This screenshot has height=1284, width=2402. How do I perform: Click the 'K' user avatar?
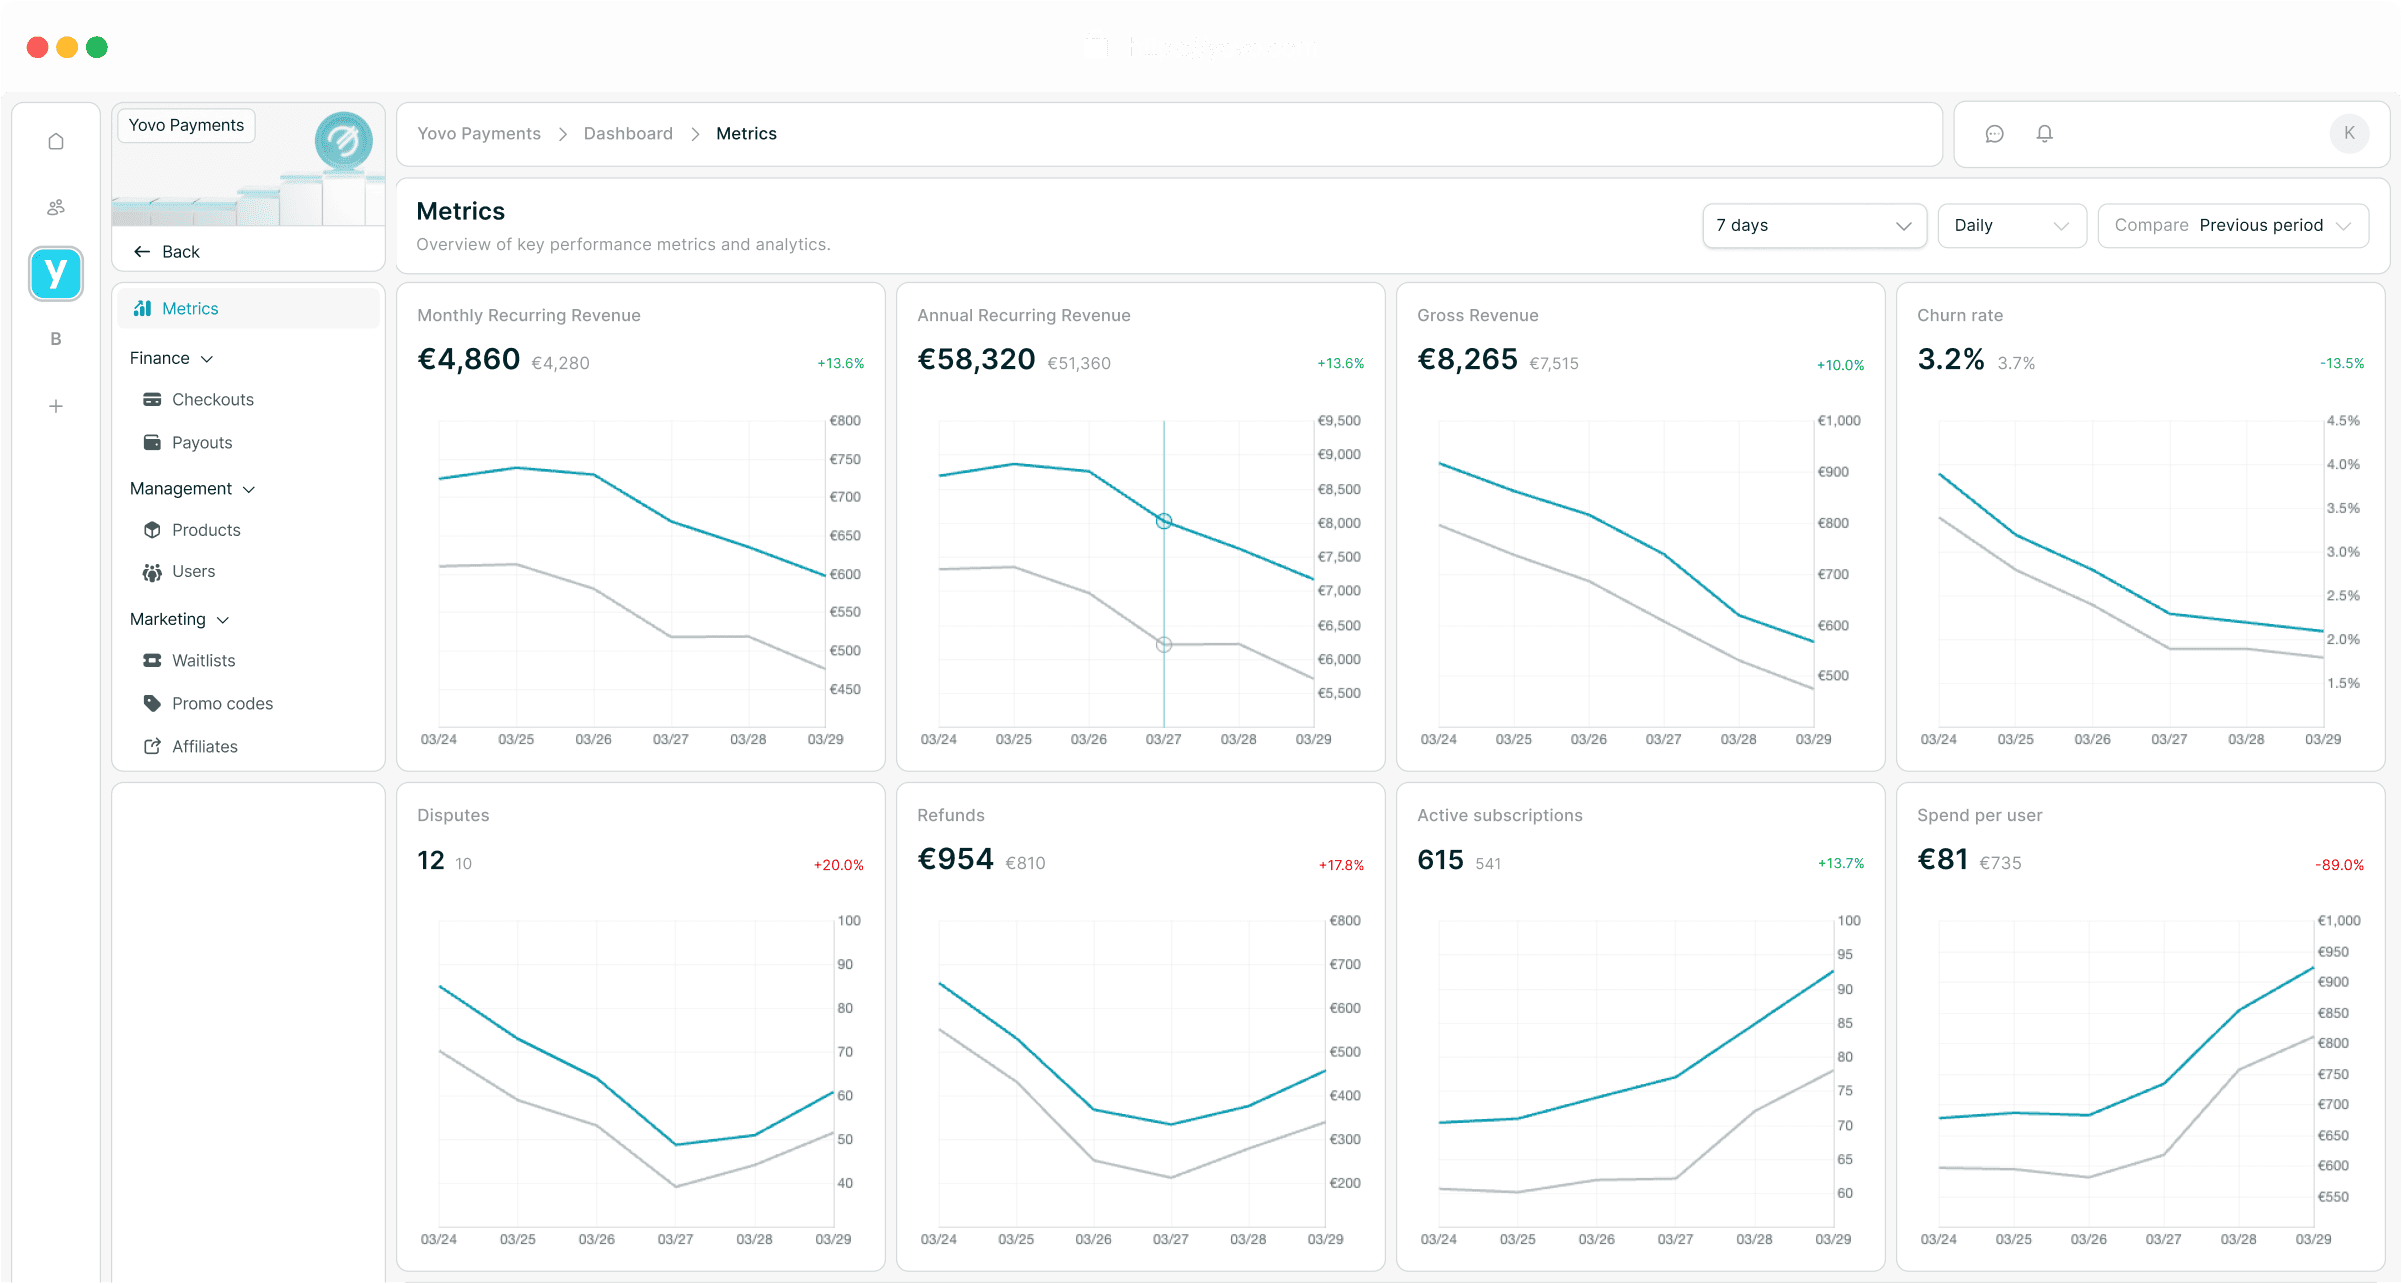pyautogui.click(x=2349, y=133)
